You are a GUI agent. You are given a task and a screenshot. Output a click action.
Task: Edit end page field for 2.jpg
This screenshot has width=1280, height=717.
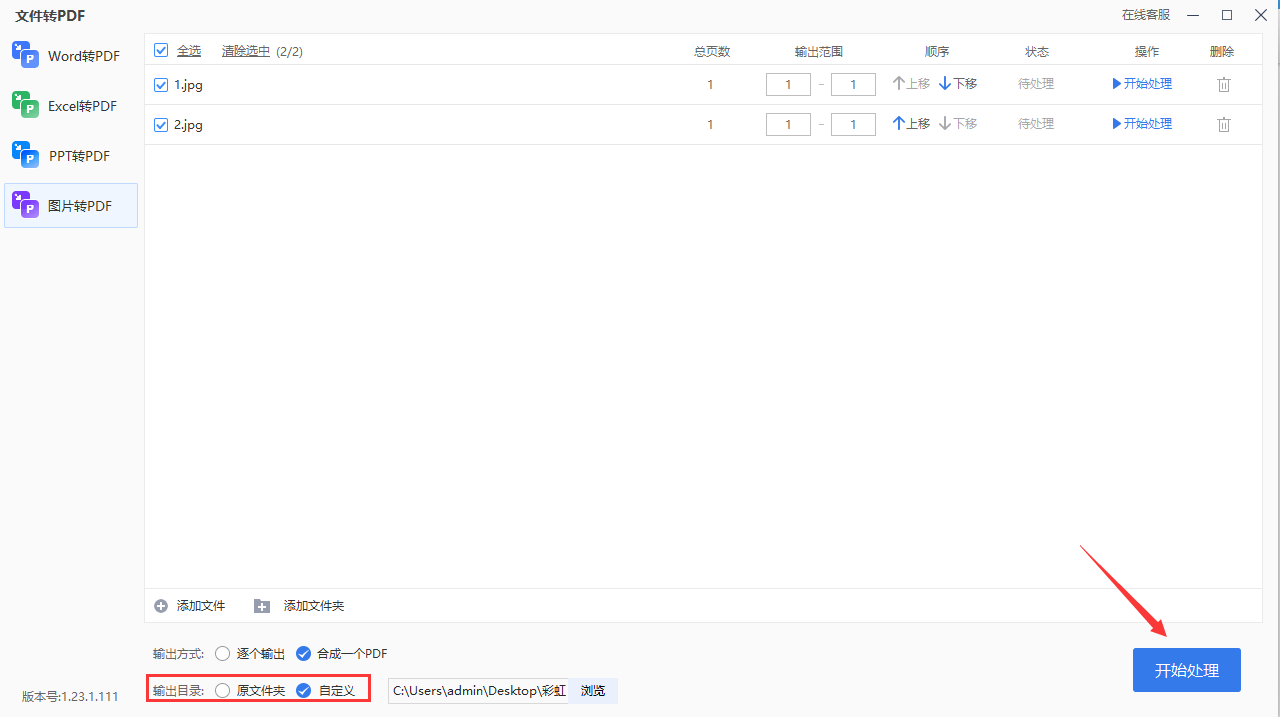853,125
